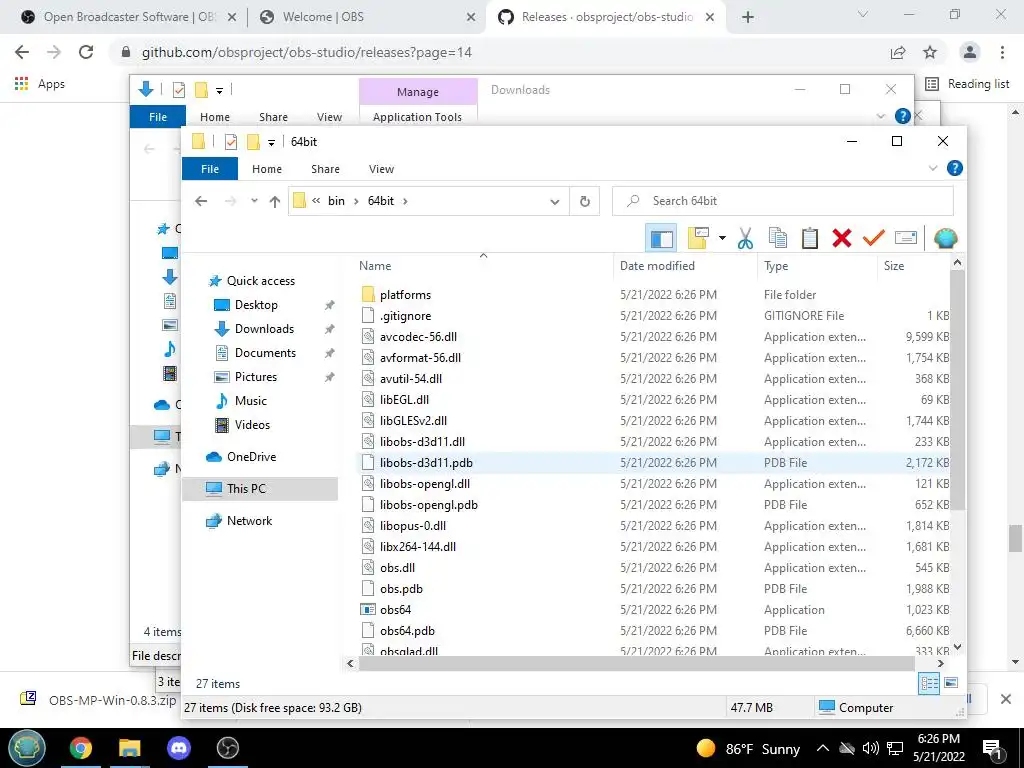The image size is (1024, 768).
Task: Open the View ribbon tab in 64bit window
Action: tap(381, 169)
